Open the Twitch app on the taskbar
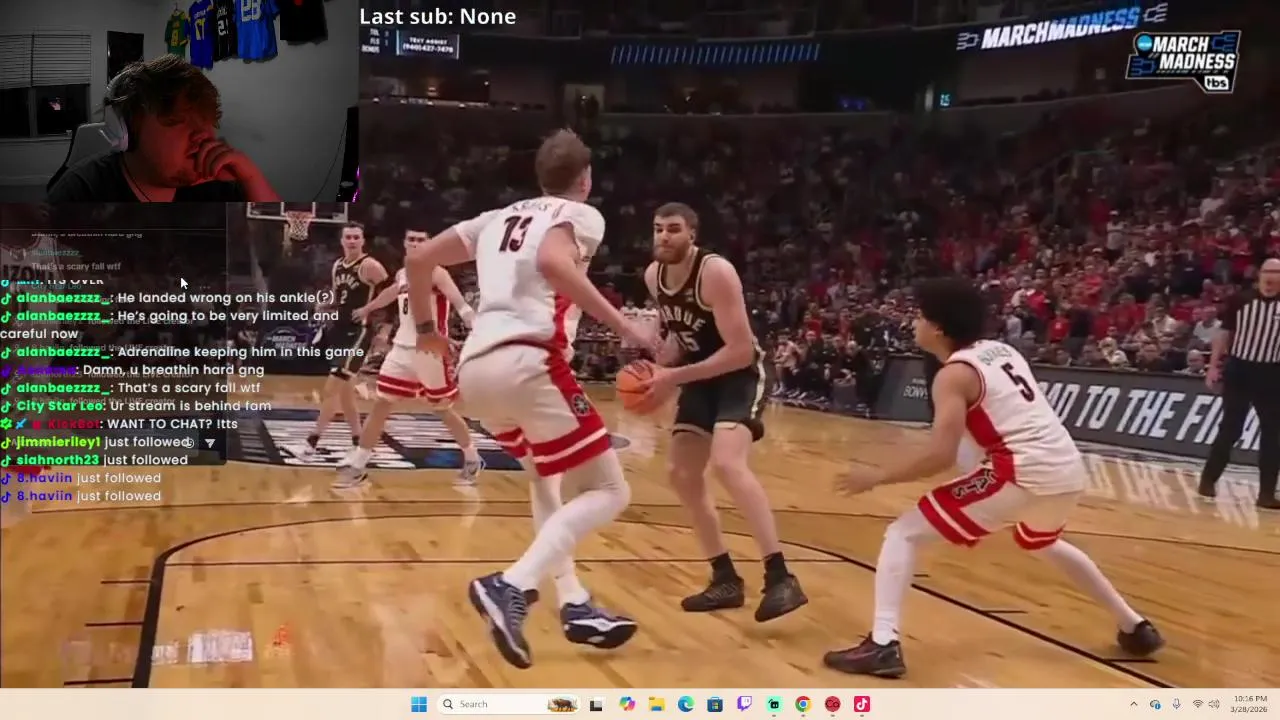This screenshot has width=1280, height=720. (x=744, y=704)
